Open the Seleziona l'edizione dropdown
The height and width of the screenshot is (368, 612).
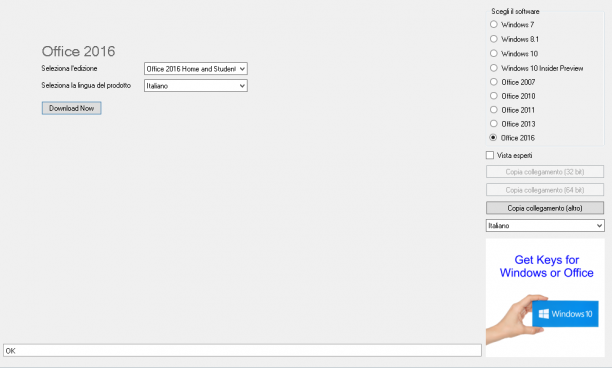click(196, 69)
